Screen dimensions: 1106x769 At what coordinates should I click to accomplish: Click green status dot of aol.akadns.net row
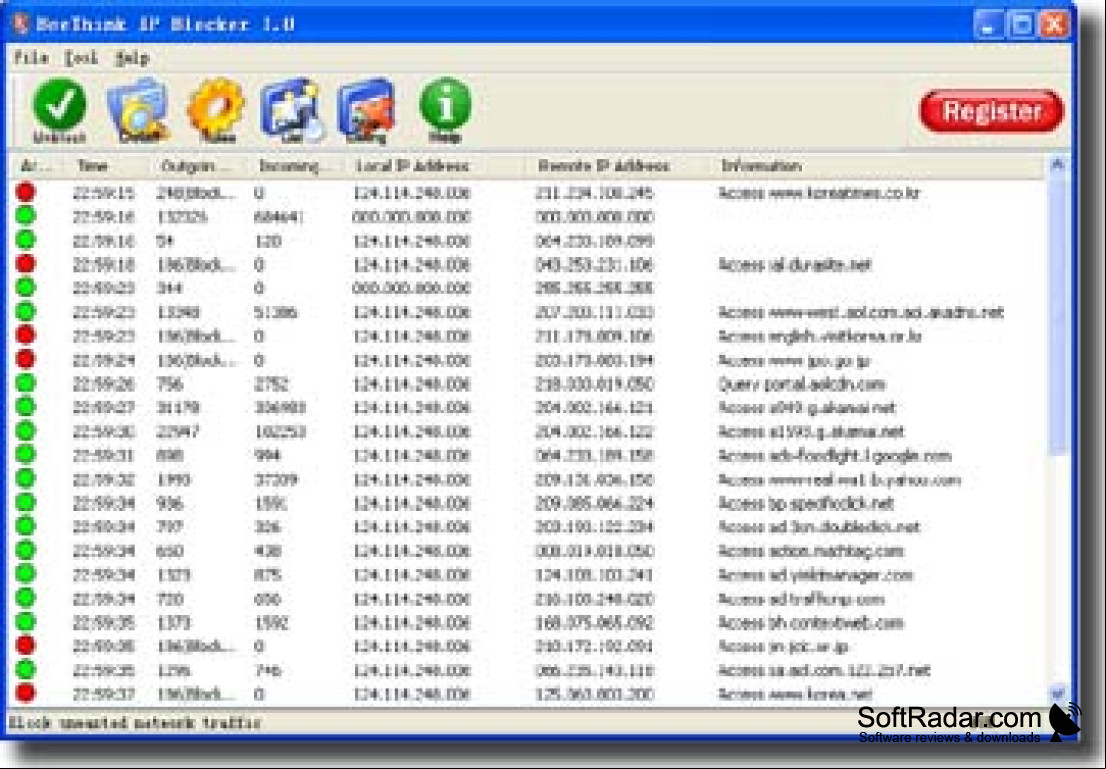point(26,311)
